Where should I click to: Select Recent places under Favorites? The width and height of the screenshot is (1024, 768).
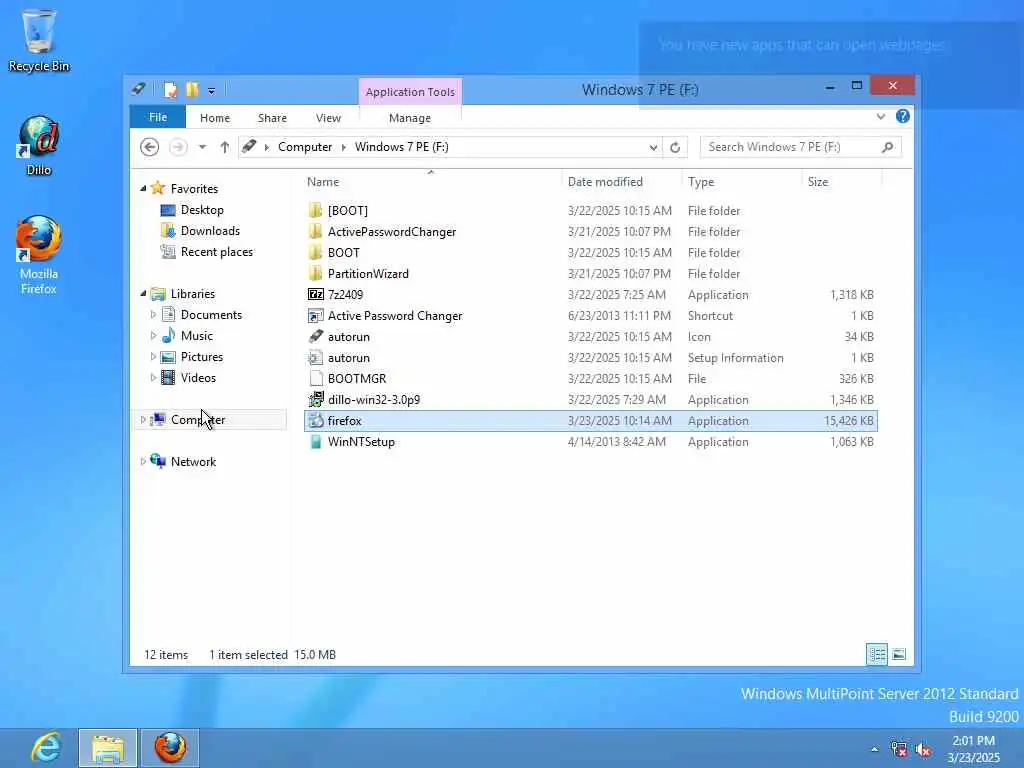(x=216, y=251)
